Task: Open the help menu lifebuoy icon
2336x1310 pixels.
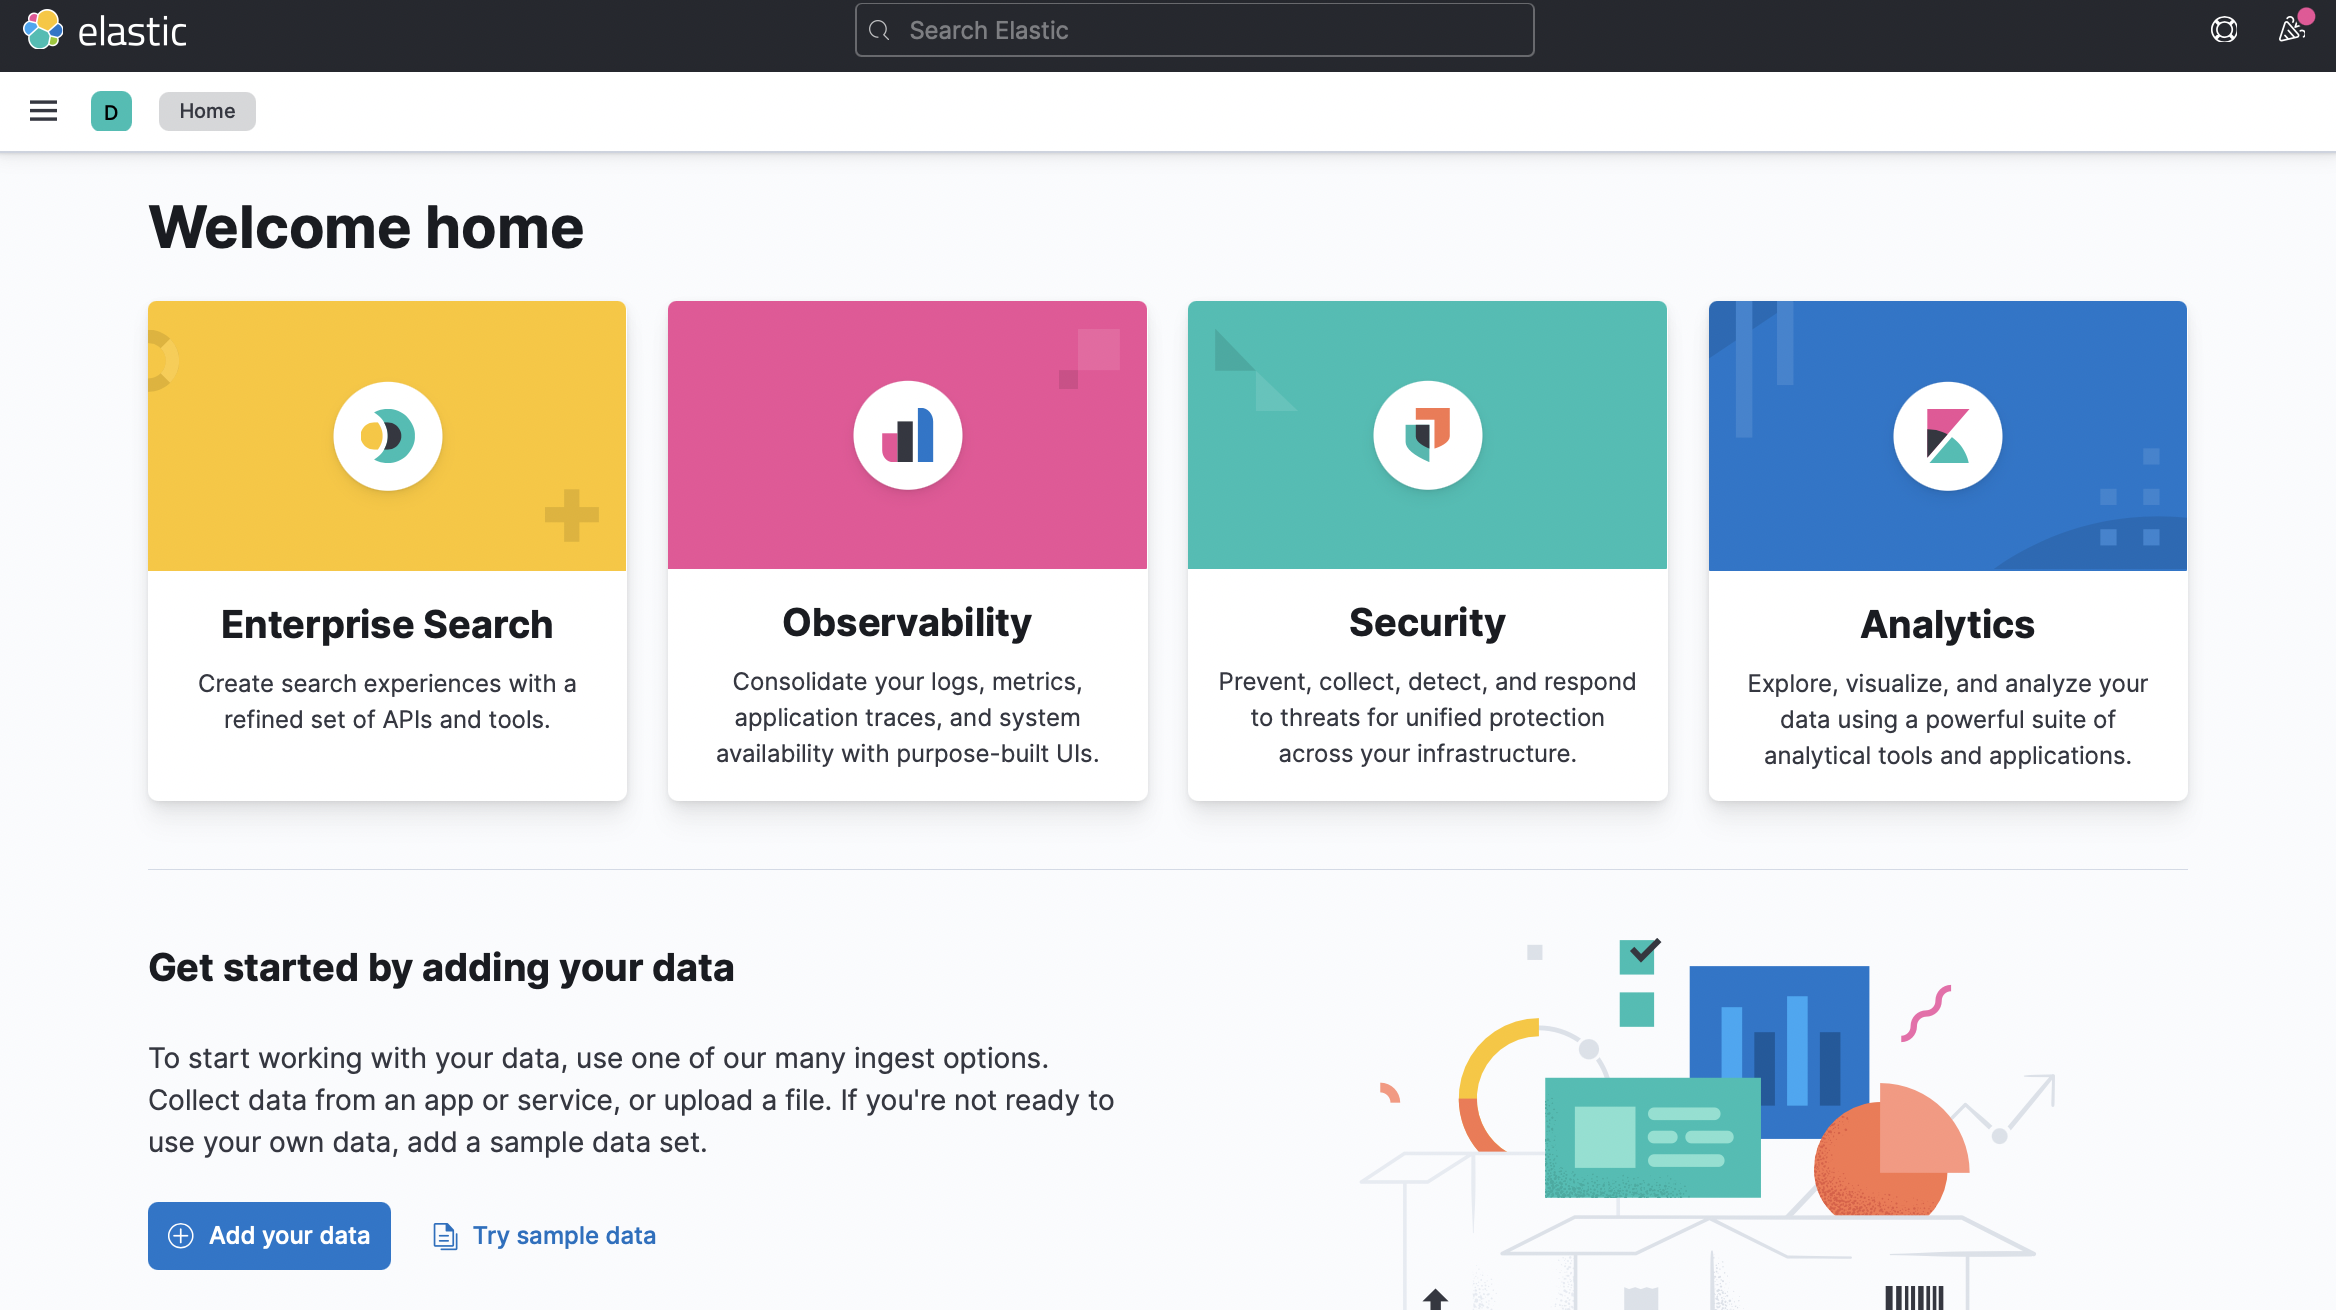Action: click(2223, 30)
